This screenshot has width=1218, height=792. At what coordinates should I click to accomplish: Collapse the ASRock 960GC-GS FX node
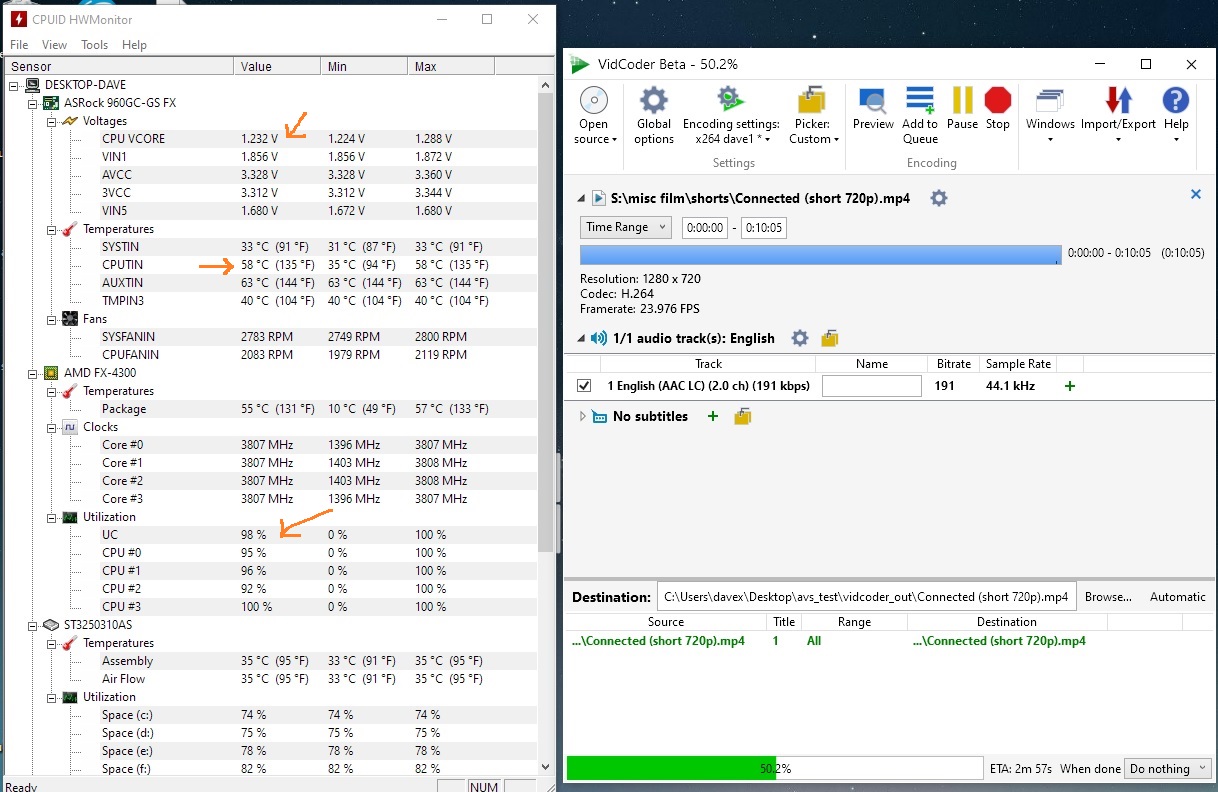click(x=33, y=103)
